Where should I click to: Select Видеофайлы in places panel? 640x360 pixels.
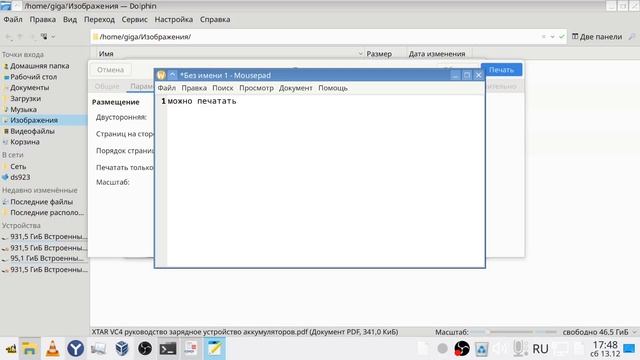32,131
